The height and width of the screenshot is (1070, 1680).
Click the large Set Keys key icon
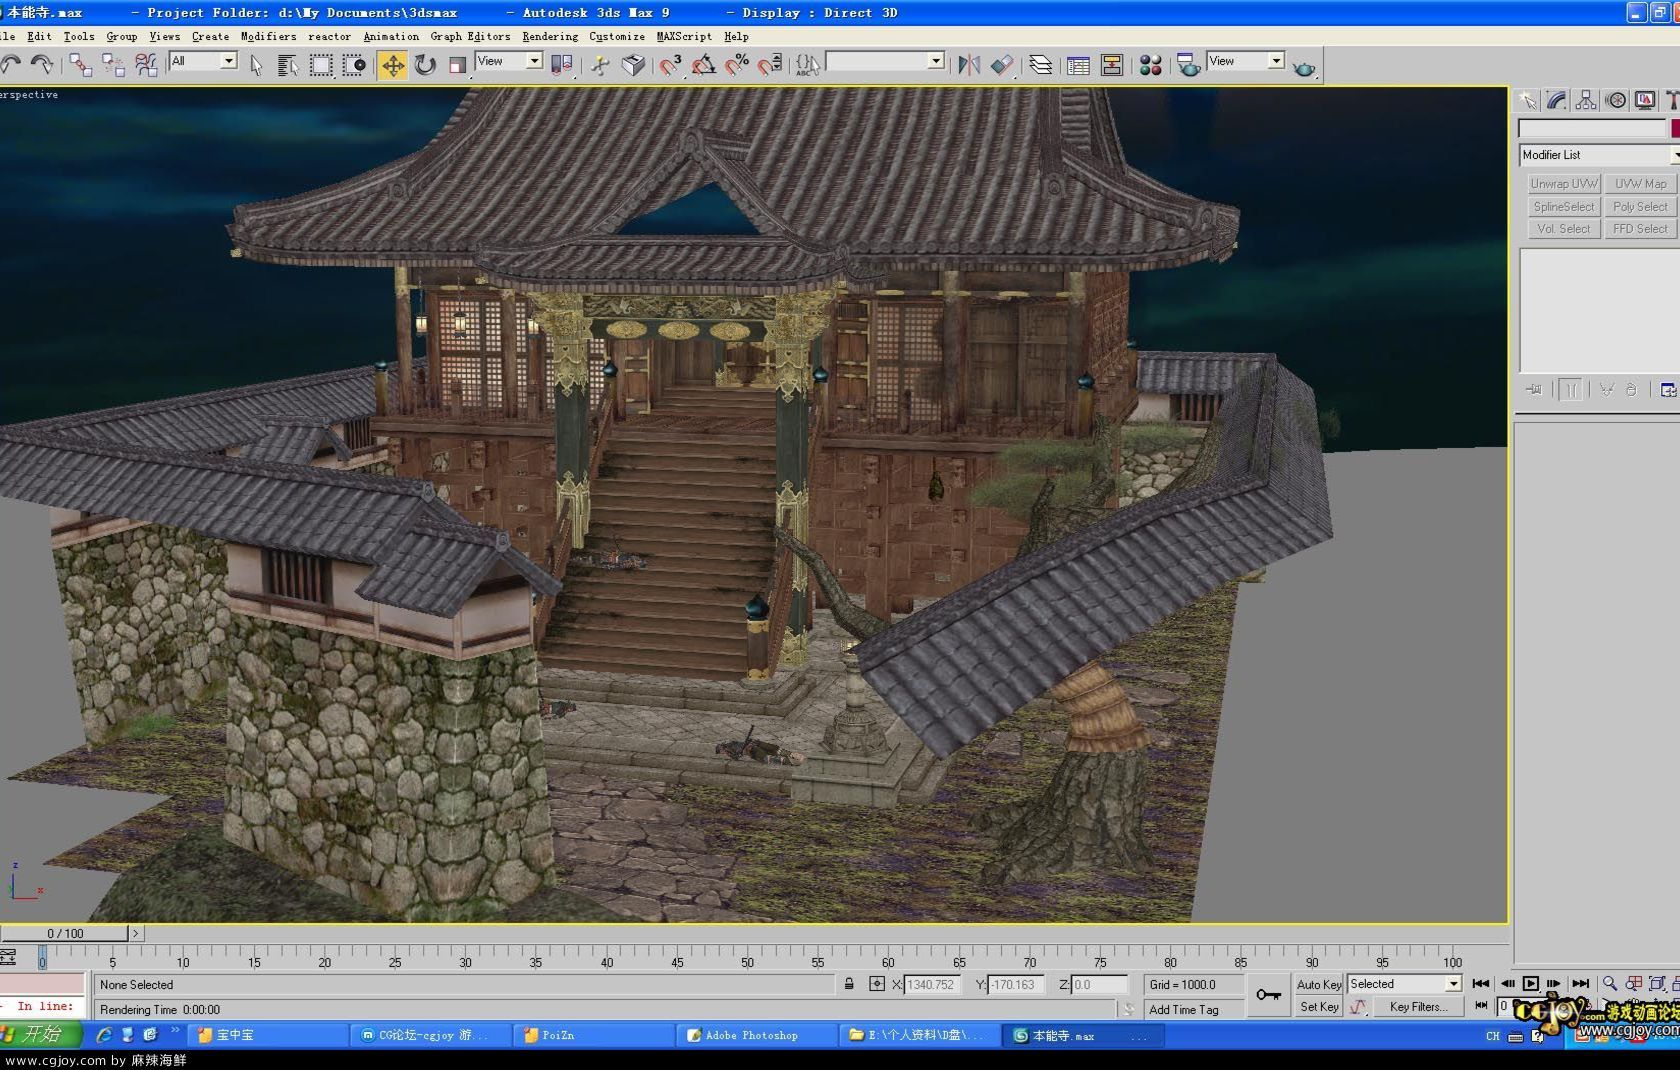point(1269,995)
